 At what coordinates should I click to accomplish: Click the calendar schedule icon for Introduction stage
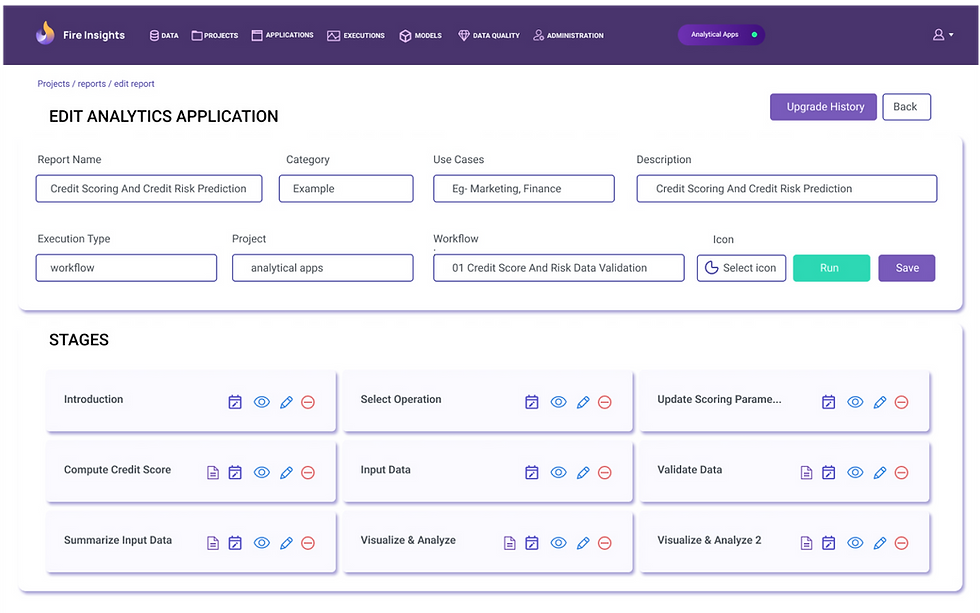click(235, 402)
